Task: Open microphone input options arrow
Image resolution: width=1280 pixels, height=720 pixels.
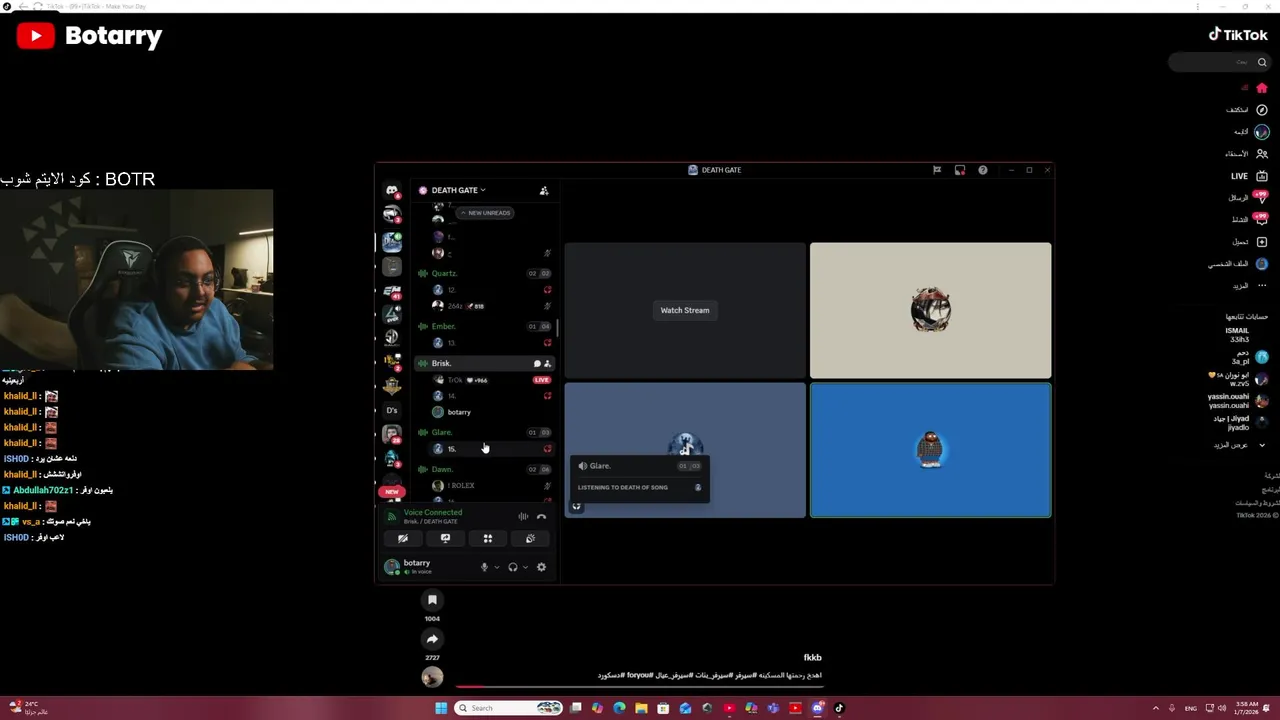Action: pyautogui.click(x=496, y=567)
